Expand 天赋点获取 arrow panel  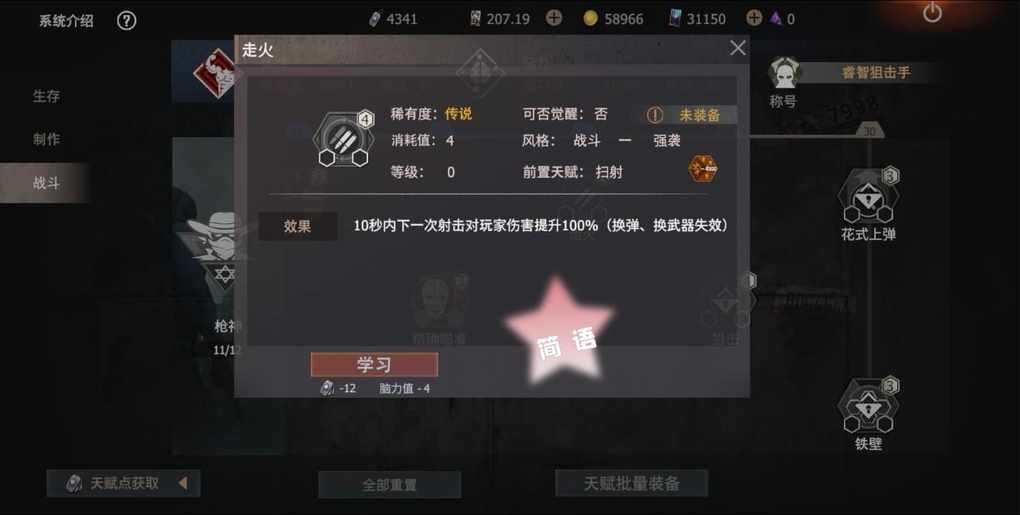tap(183, 483)
